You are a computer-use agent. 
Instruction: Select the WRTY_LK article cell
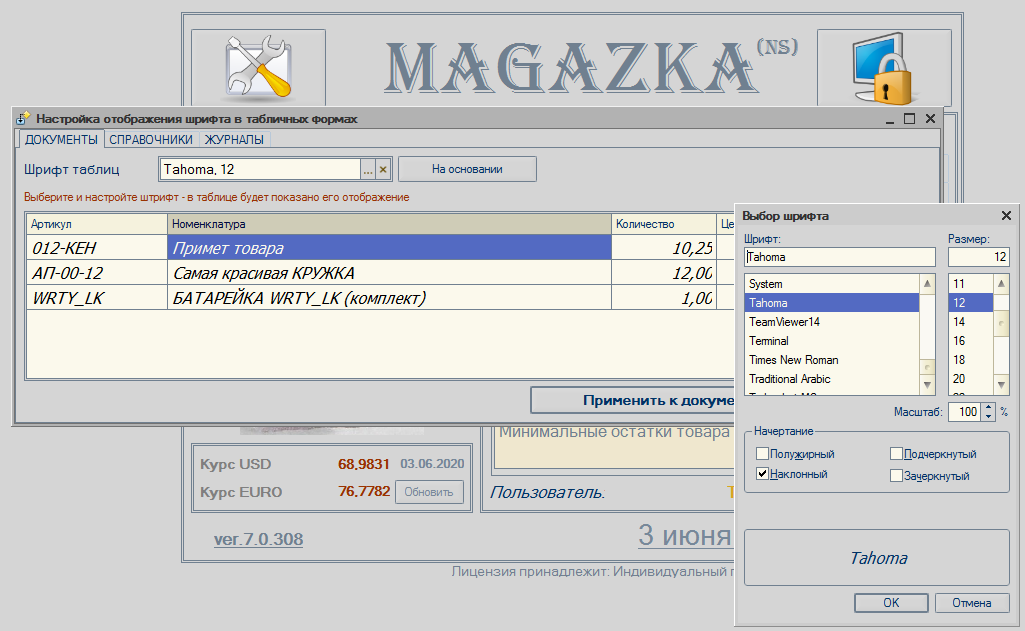tap(97, 298)
